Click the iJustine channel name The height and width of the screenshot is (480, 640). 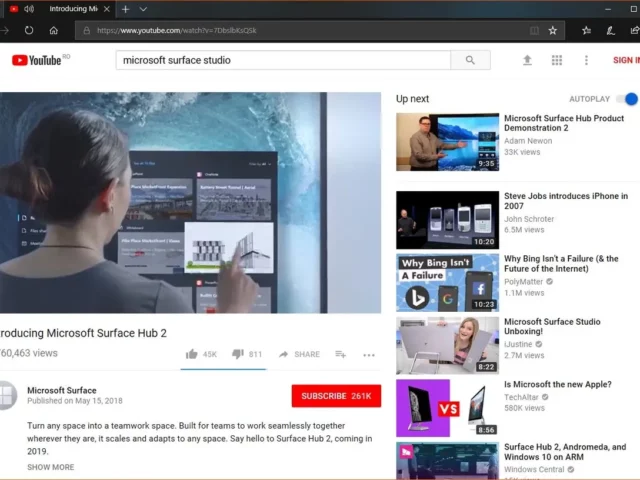[x=518, y=344]
